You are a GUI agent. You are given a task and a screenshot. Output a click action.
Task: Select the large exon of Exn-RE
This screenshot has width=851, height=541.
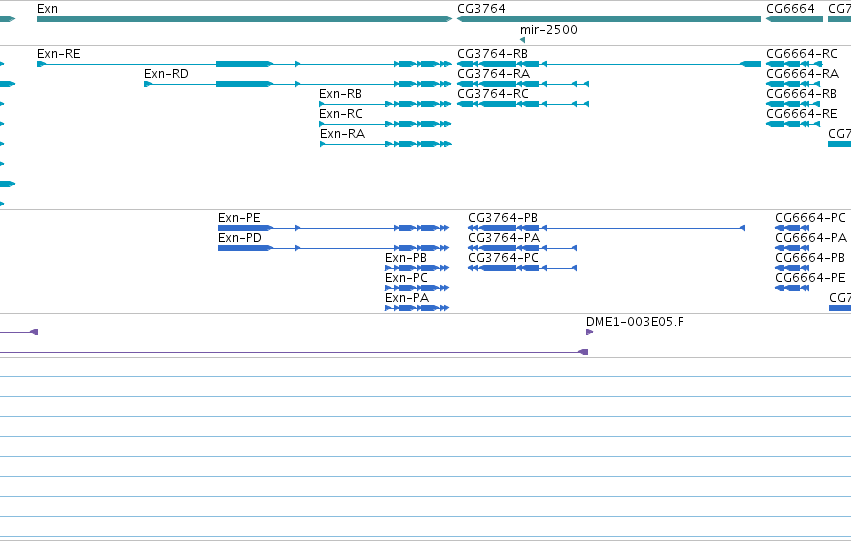(x=244, y=64)
